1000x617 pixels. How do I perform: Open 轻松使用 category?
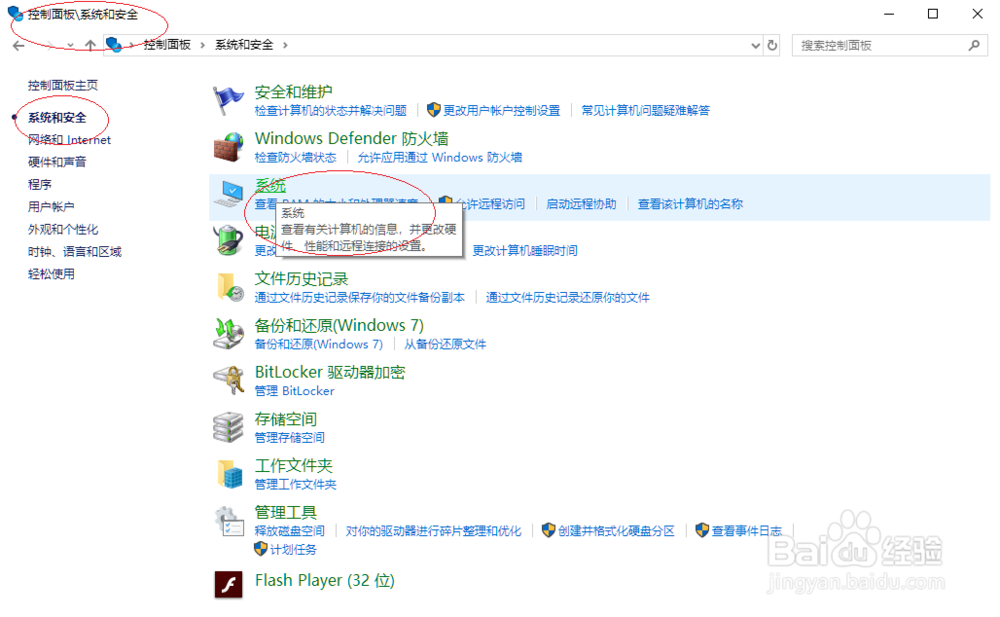click(x=51, y=274)
